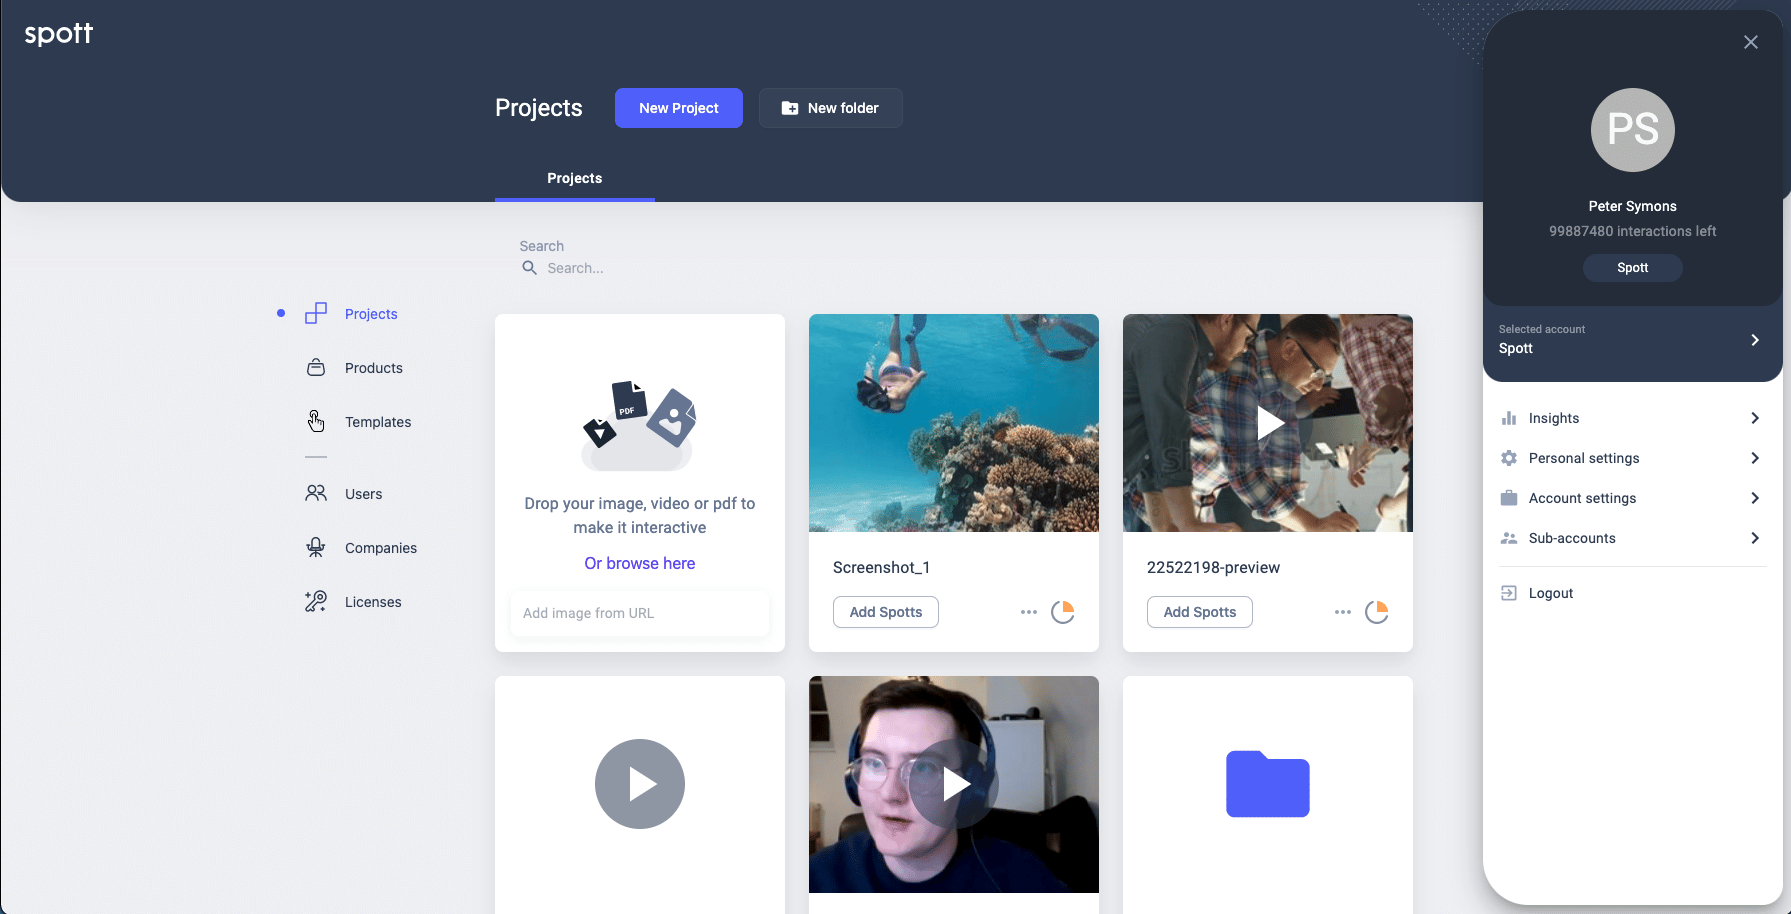Click the Sub-accounts people icon
Viewport: 1791px width, 914px height.
point(1509,538)
